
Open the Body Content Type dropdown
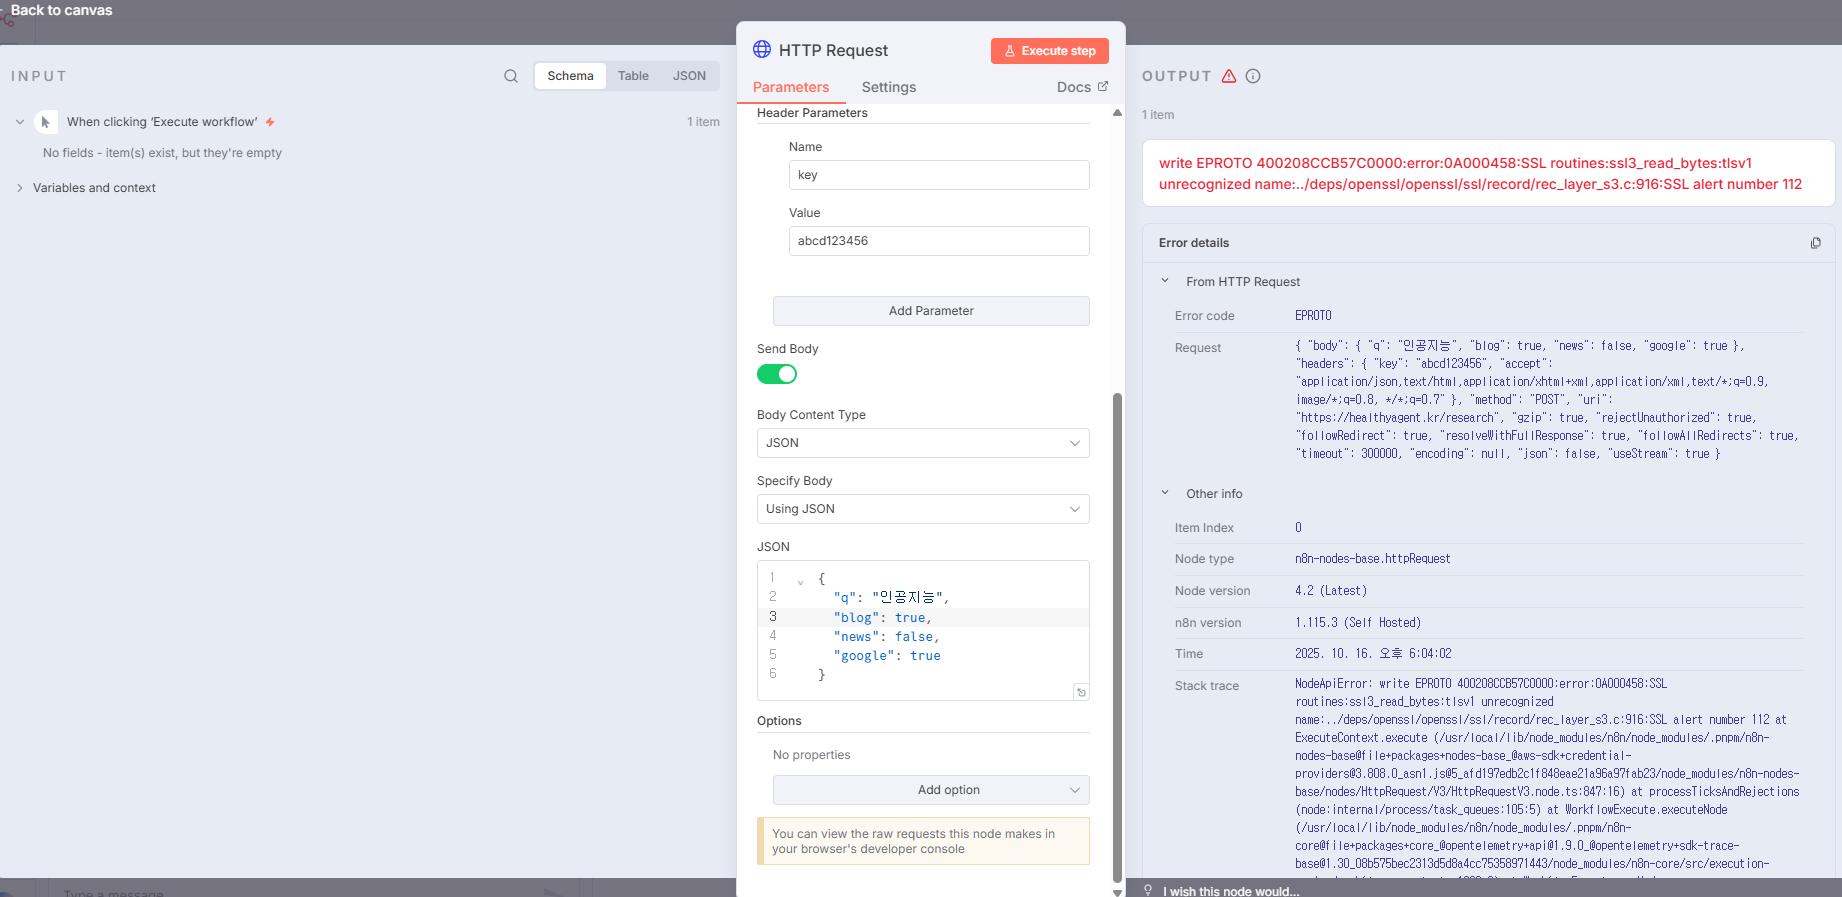[x=923, y=443]
